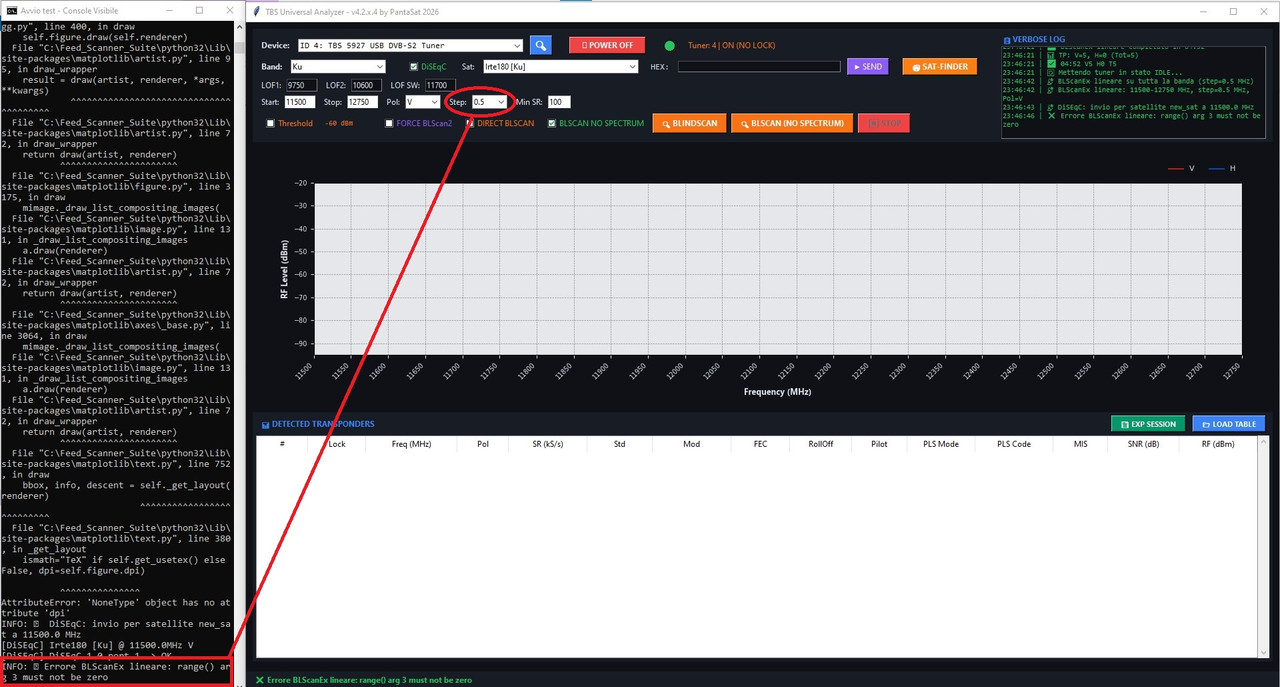Click the Mod column header
The width and height of the screenshot is (1280, 687).
click(692, 444)
